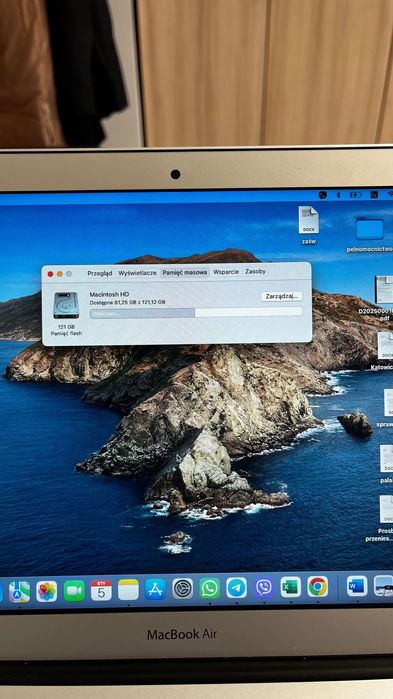The height and width of the screenshot is (699, 393).
Task: Open System Preferences from the Dock
Action: coord(183,589)
